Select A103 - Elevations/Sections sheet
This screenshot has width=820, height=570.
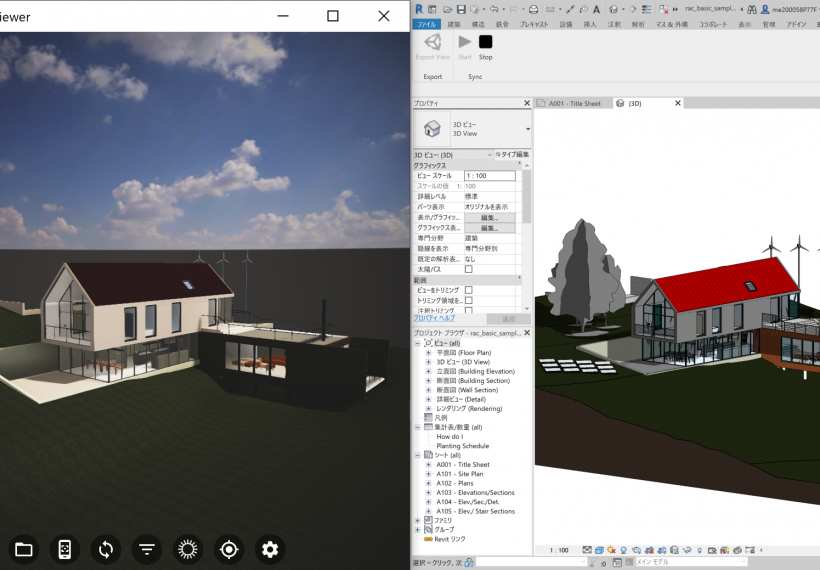(x=475, y=493)
